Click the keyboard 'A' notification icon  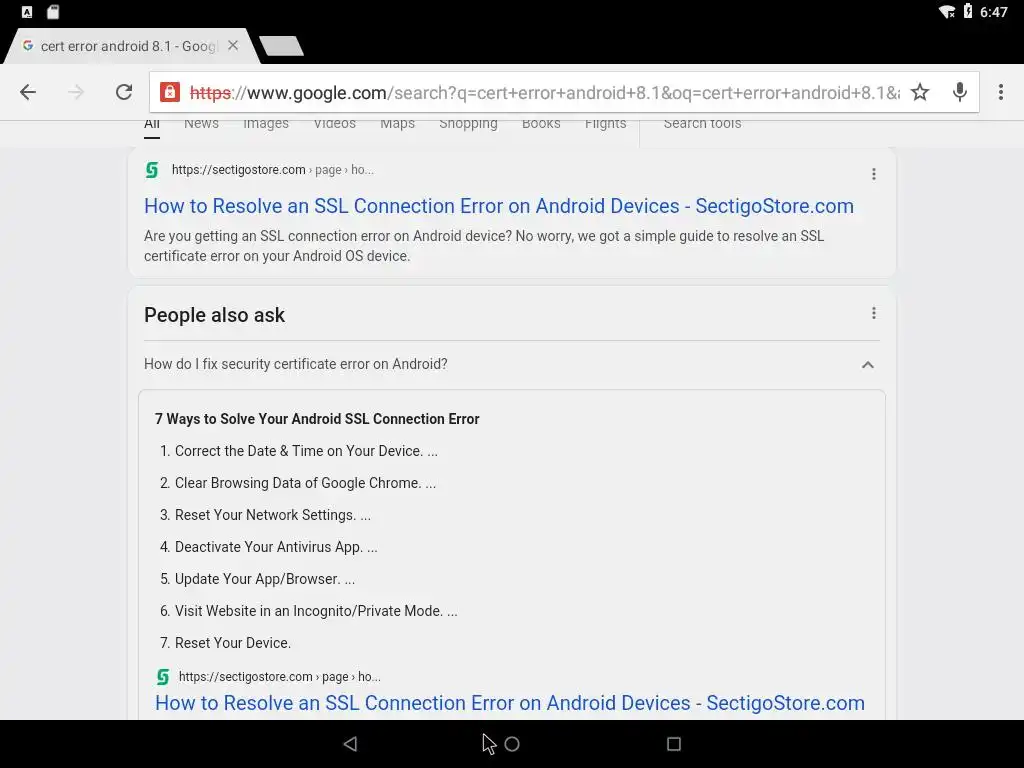click(27, 12)
